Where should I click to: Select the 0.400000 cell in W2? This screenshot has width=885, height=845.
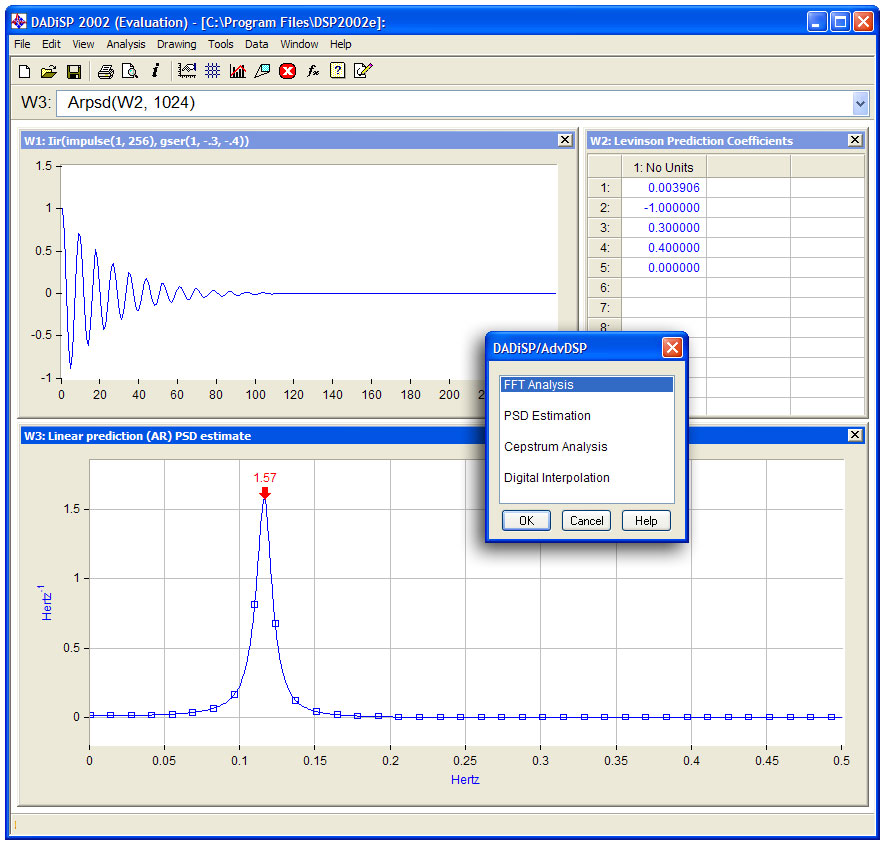pos(664,248)
